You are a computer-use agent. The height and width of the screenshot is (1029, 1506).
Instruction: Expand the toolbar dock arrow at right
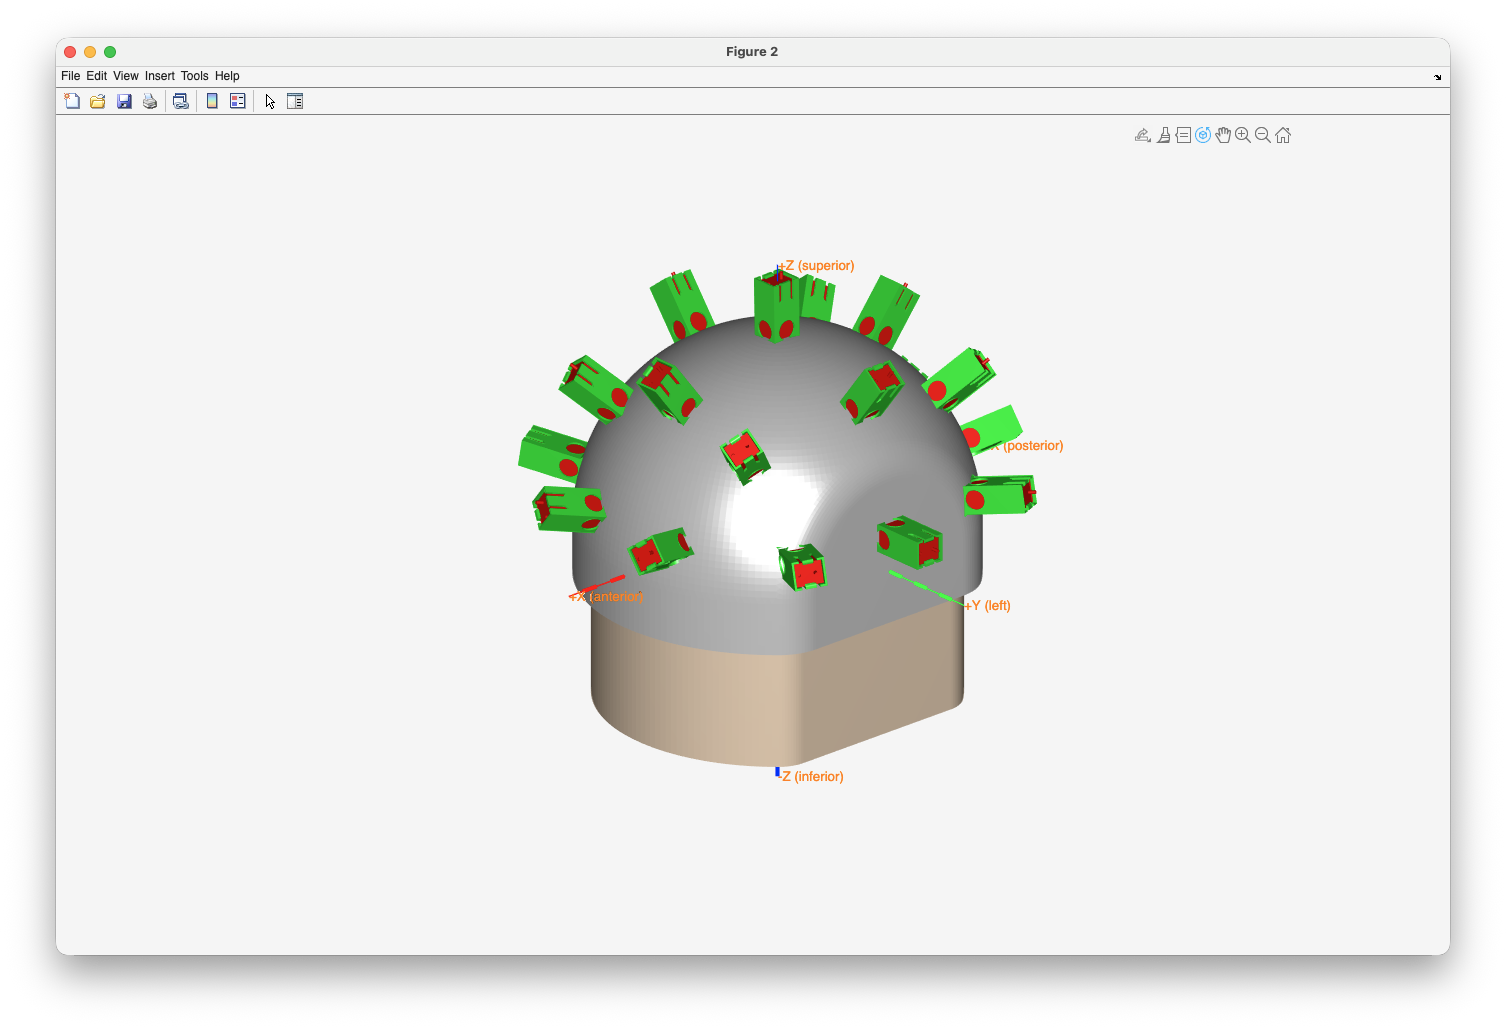[1438, 77]
